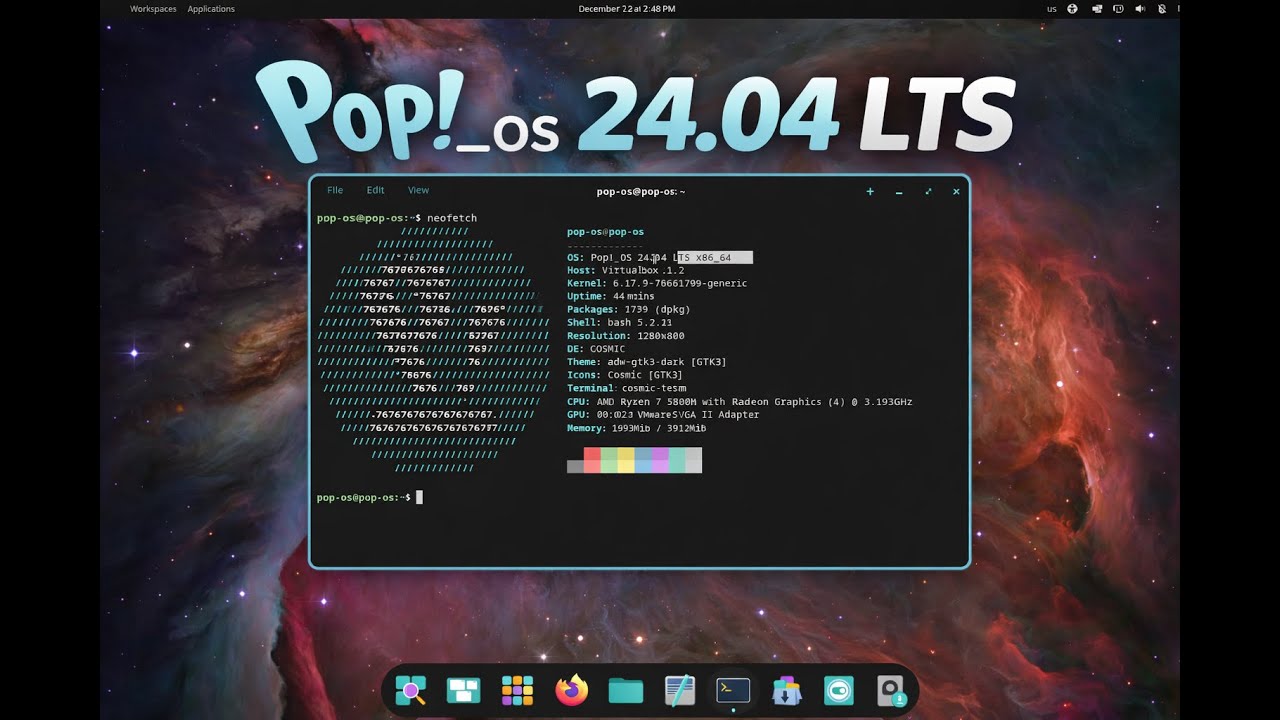This screenshot has width=1280, height=720.
Task: Click the Memory: 1993MiB / 3912MiB line
Action: point(637,428)
